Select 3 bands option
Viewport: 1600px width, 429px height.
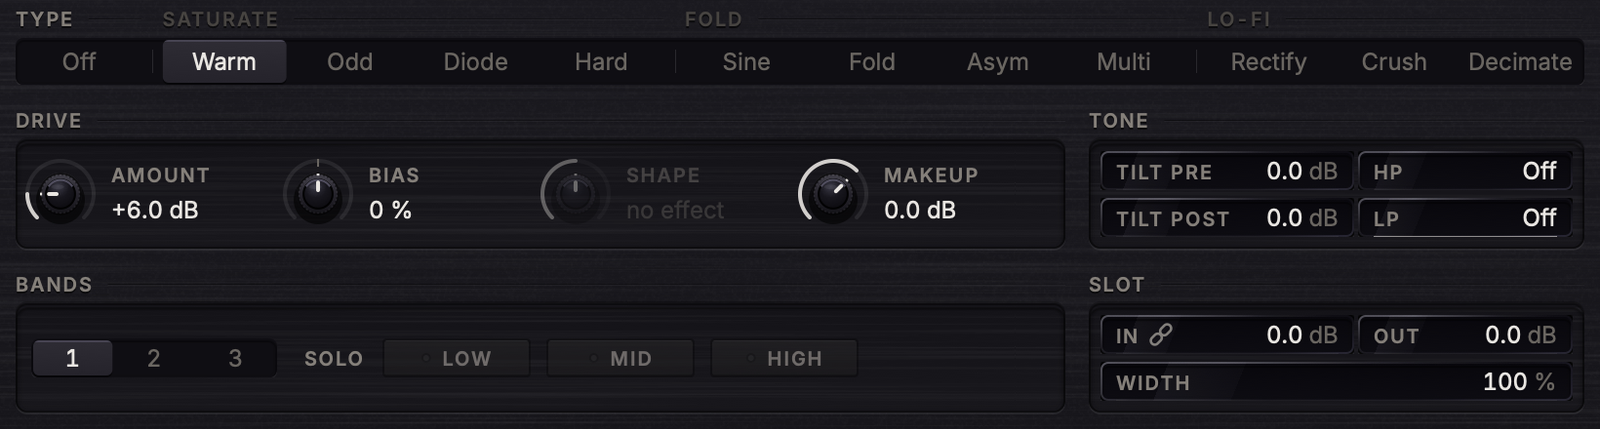click(x=235, y=358)
